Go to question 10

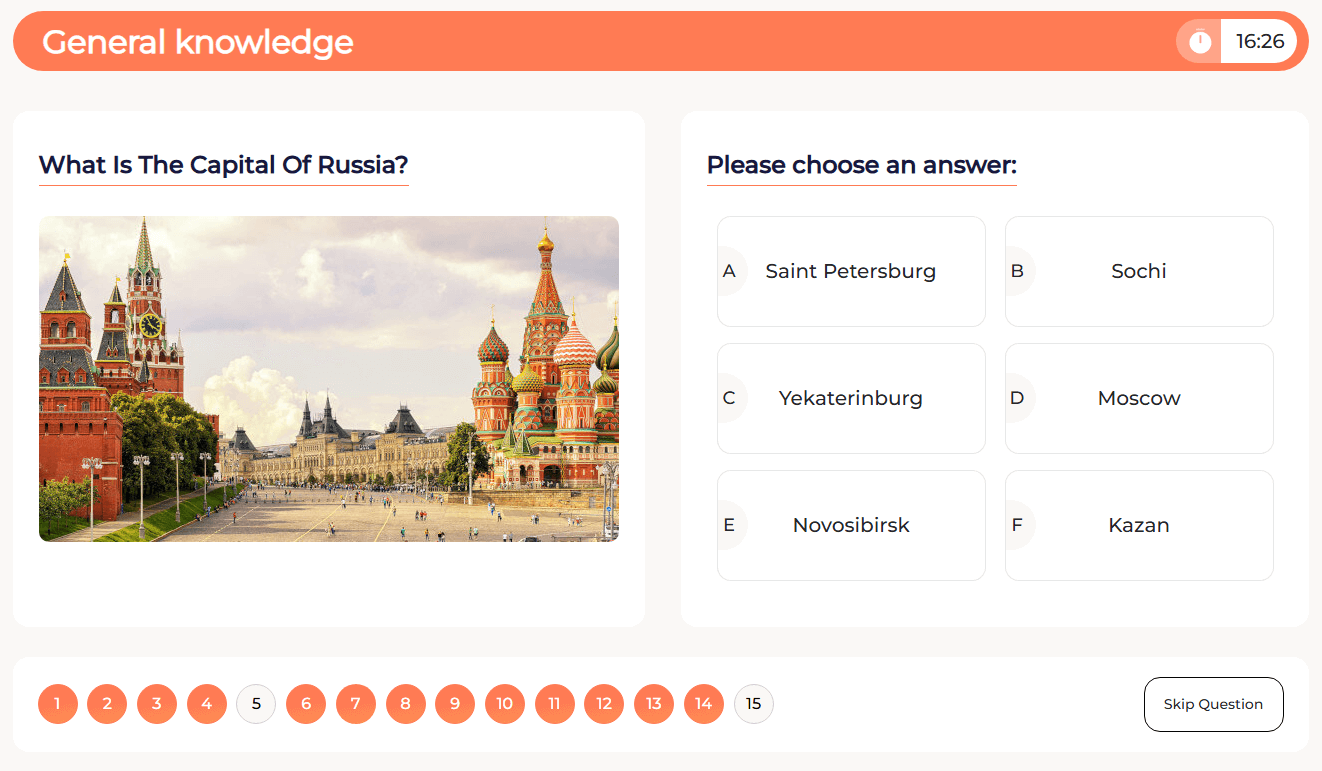click(x=505, y=704)
